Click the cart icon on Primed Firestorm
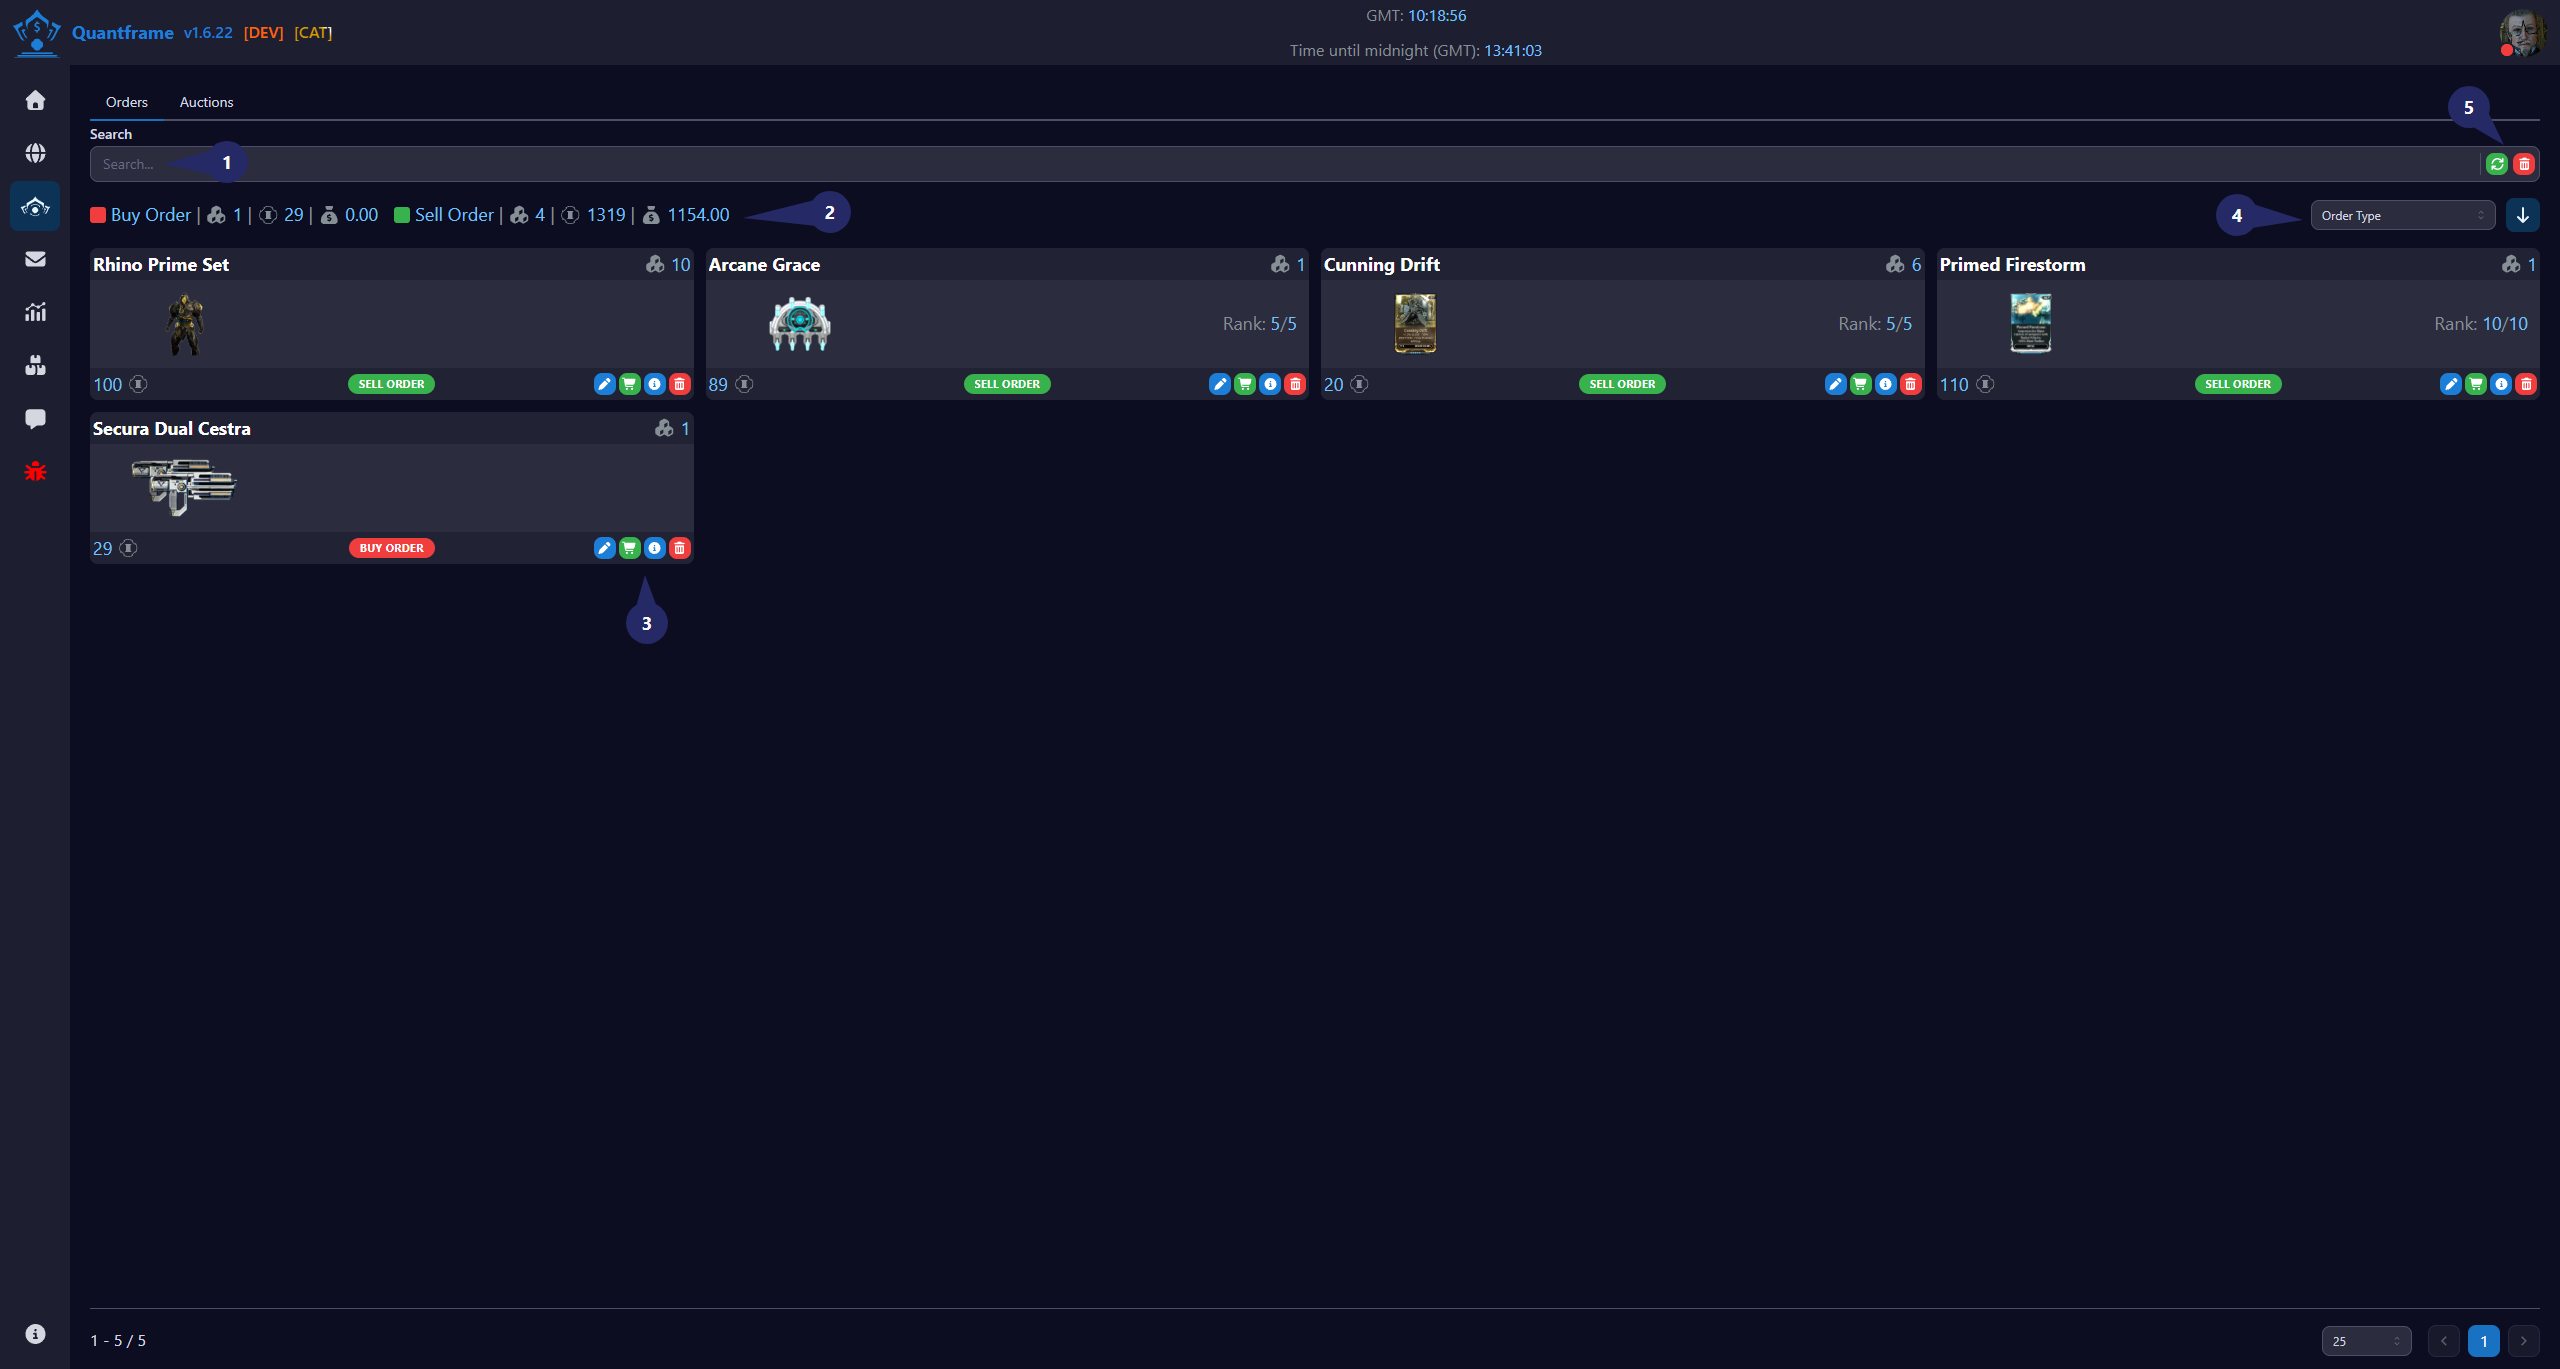 pyautogui.click(x=2476, y=384)
